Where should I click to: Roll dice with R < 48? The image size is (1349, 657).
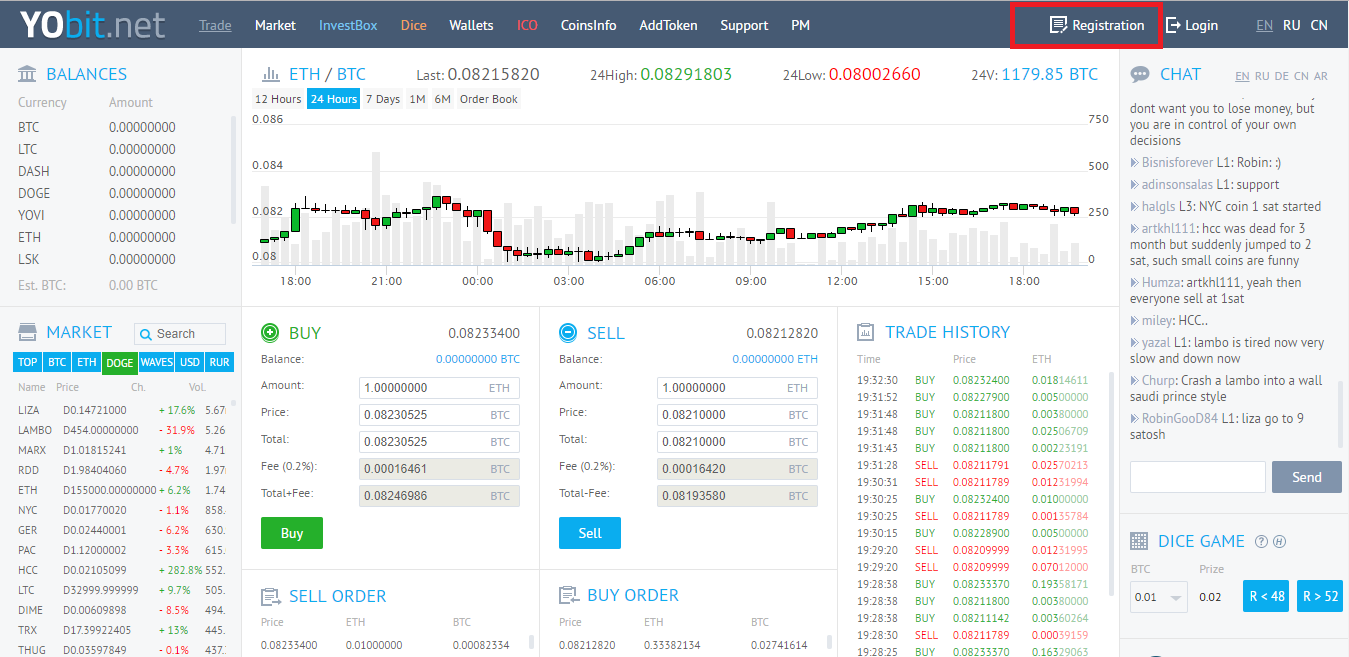pos(1266,596)
